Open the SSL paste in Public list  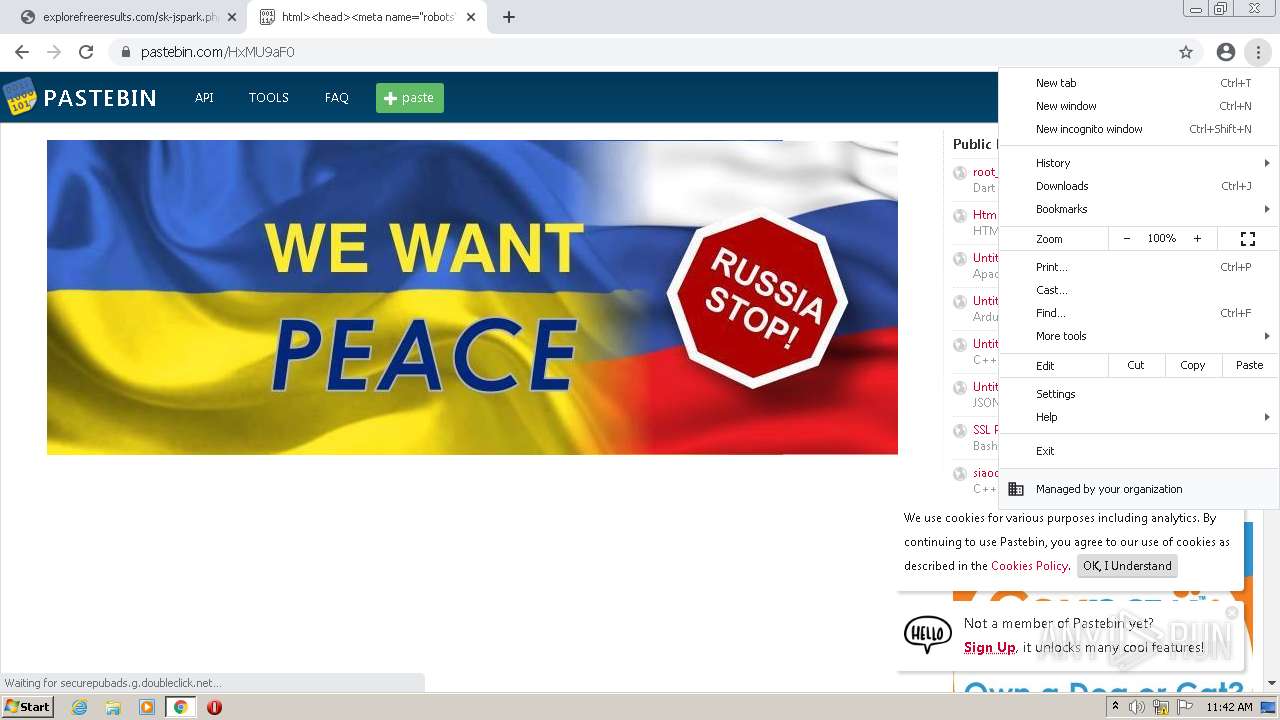pos(985,430)
